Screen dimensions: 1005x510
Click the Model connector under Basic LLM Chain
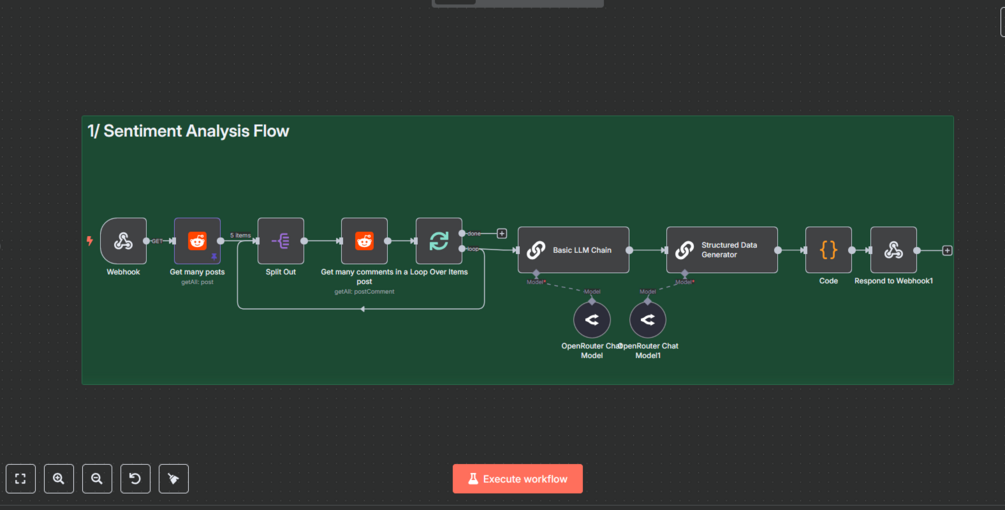coord(536,274)
